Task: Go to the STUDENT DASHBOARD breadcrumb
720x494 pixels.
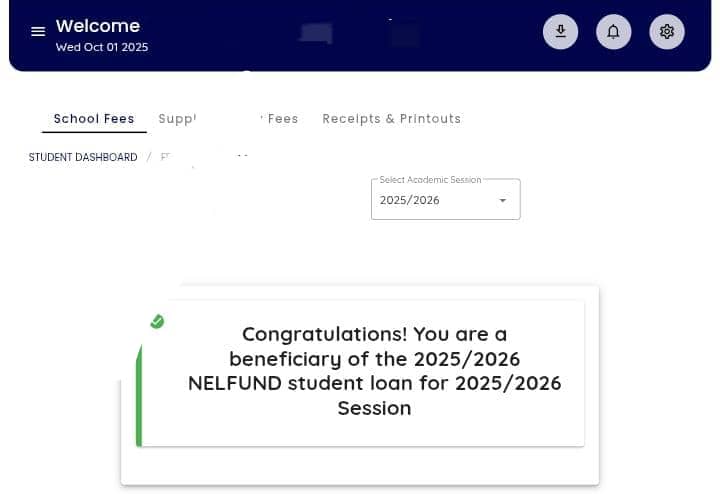Action: pos(83,158)
